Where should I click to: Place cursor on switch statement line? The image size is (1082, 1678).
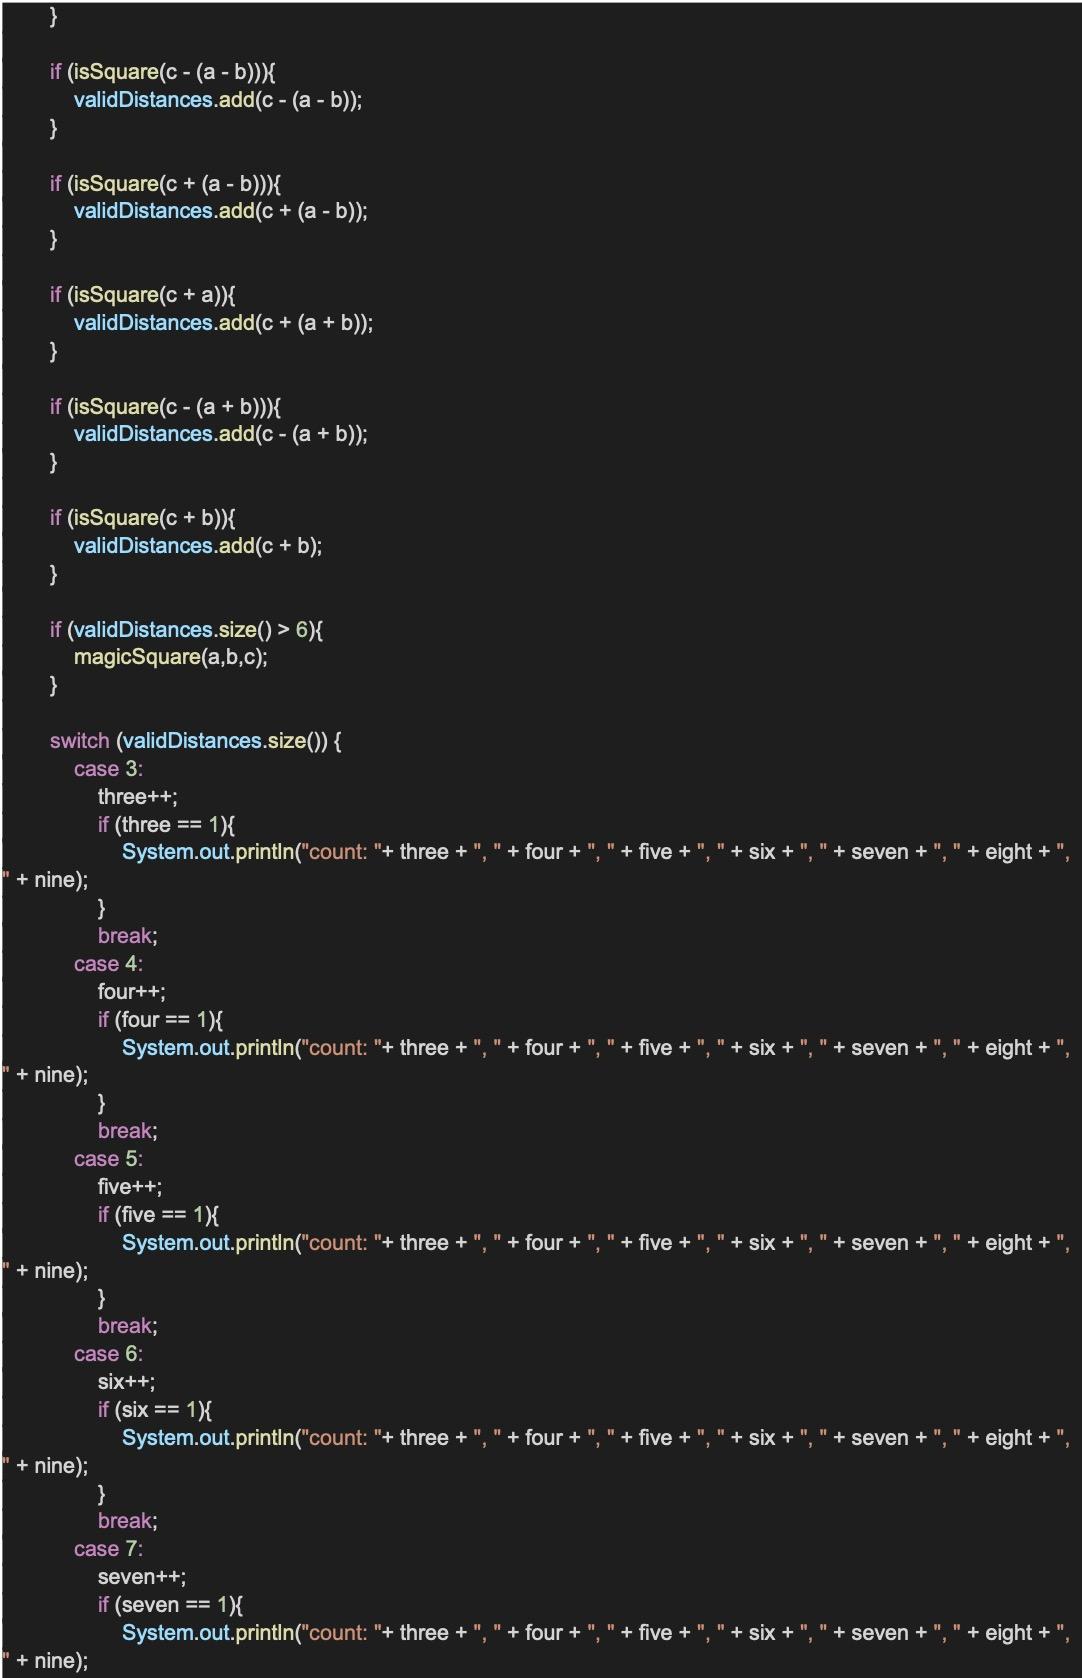195,741
